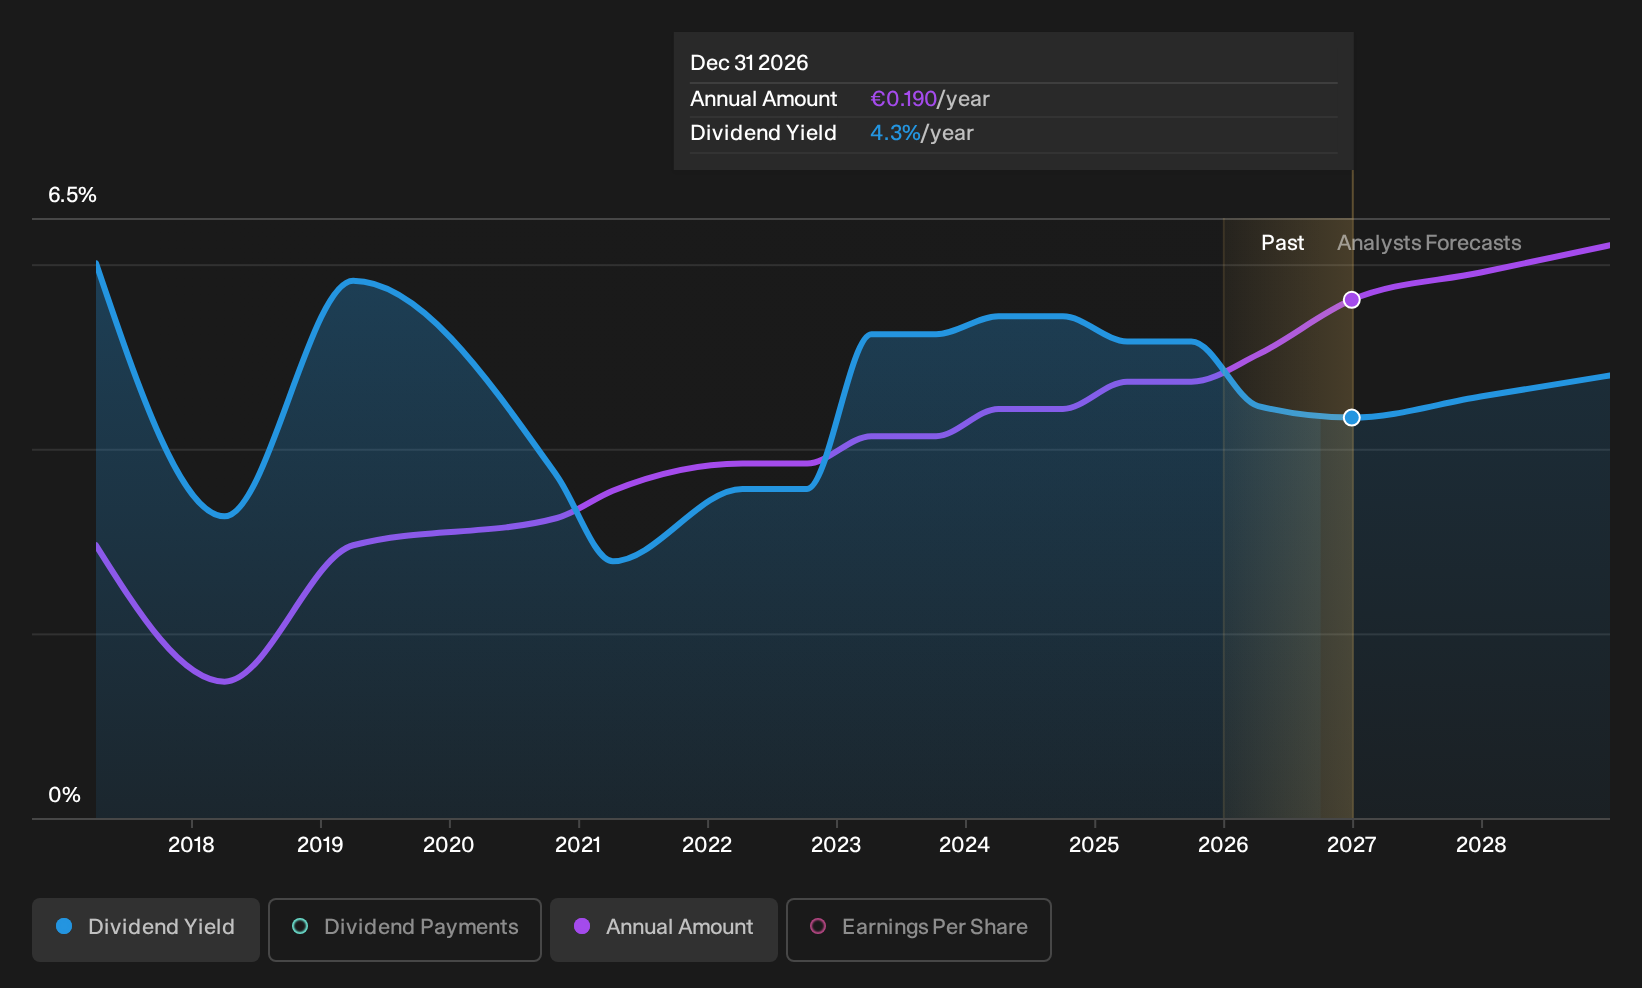The height and width of the screenshot is (988, 1642).
Task: Click the 2026 axis label
Action: 1223,845
